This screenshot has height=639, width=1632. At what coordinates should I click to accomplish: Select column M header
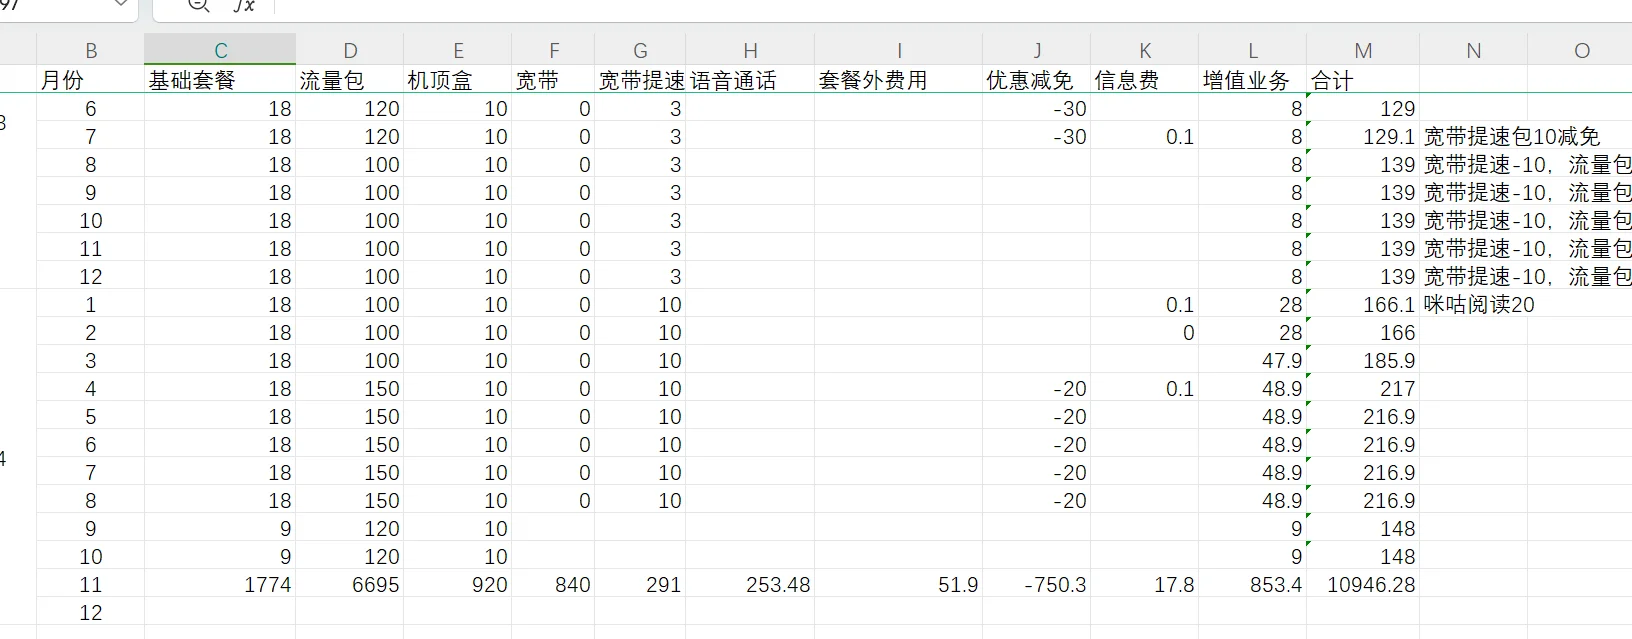[x=1363, y=51]
